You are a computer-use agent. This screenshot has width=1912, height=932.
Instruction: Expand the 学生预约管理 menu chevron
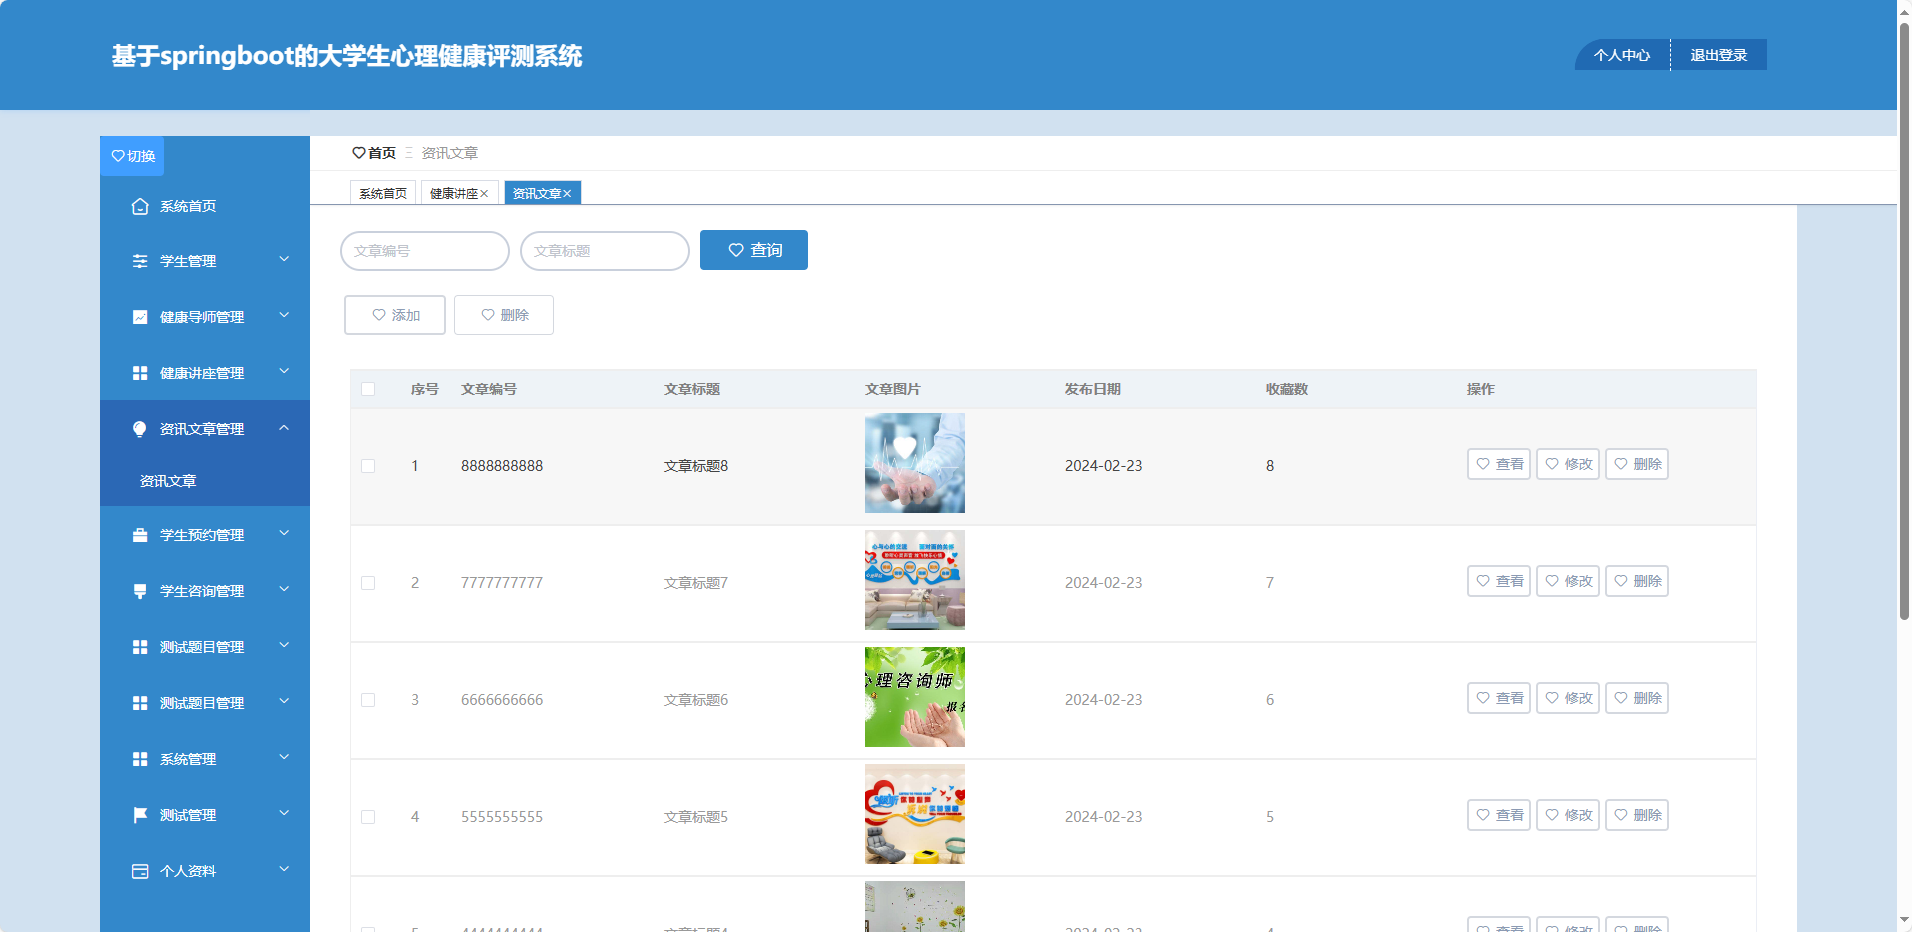(284, 534)
